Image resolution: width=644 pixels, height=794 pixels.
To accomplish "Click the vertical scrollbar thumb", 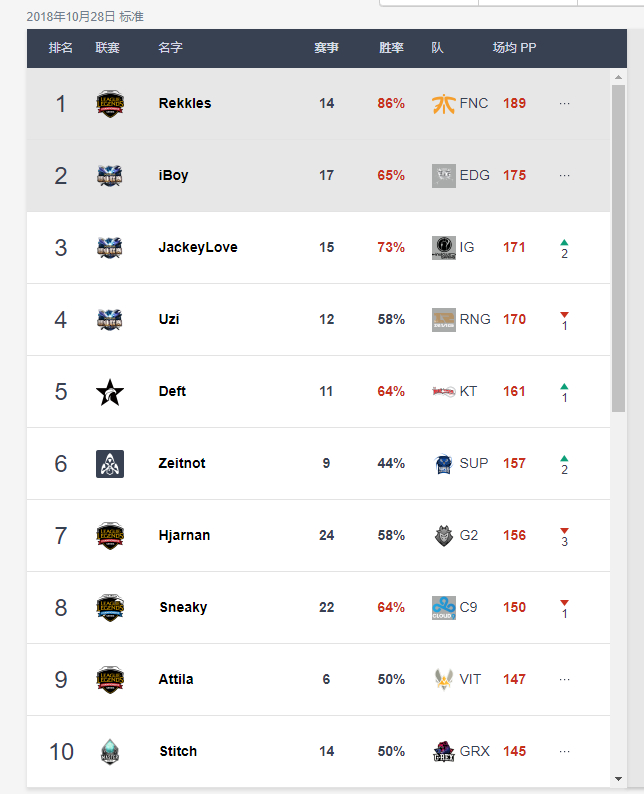I will point(618,249).
